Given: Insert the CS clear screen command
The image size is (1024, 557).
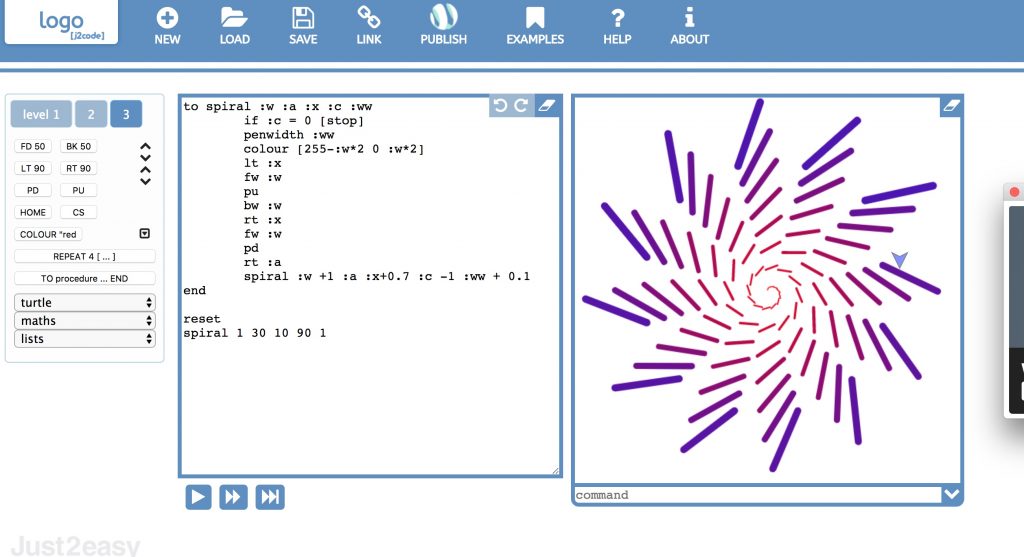Looking at the screenshot, I should [x=78, y=212].
